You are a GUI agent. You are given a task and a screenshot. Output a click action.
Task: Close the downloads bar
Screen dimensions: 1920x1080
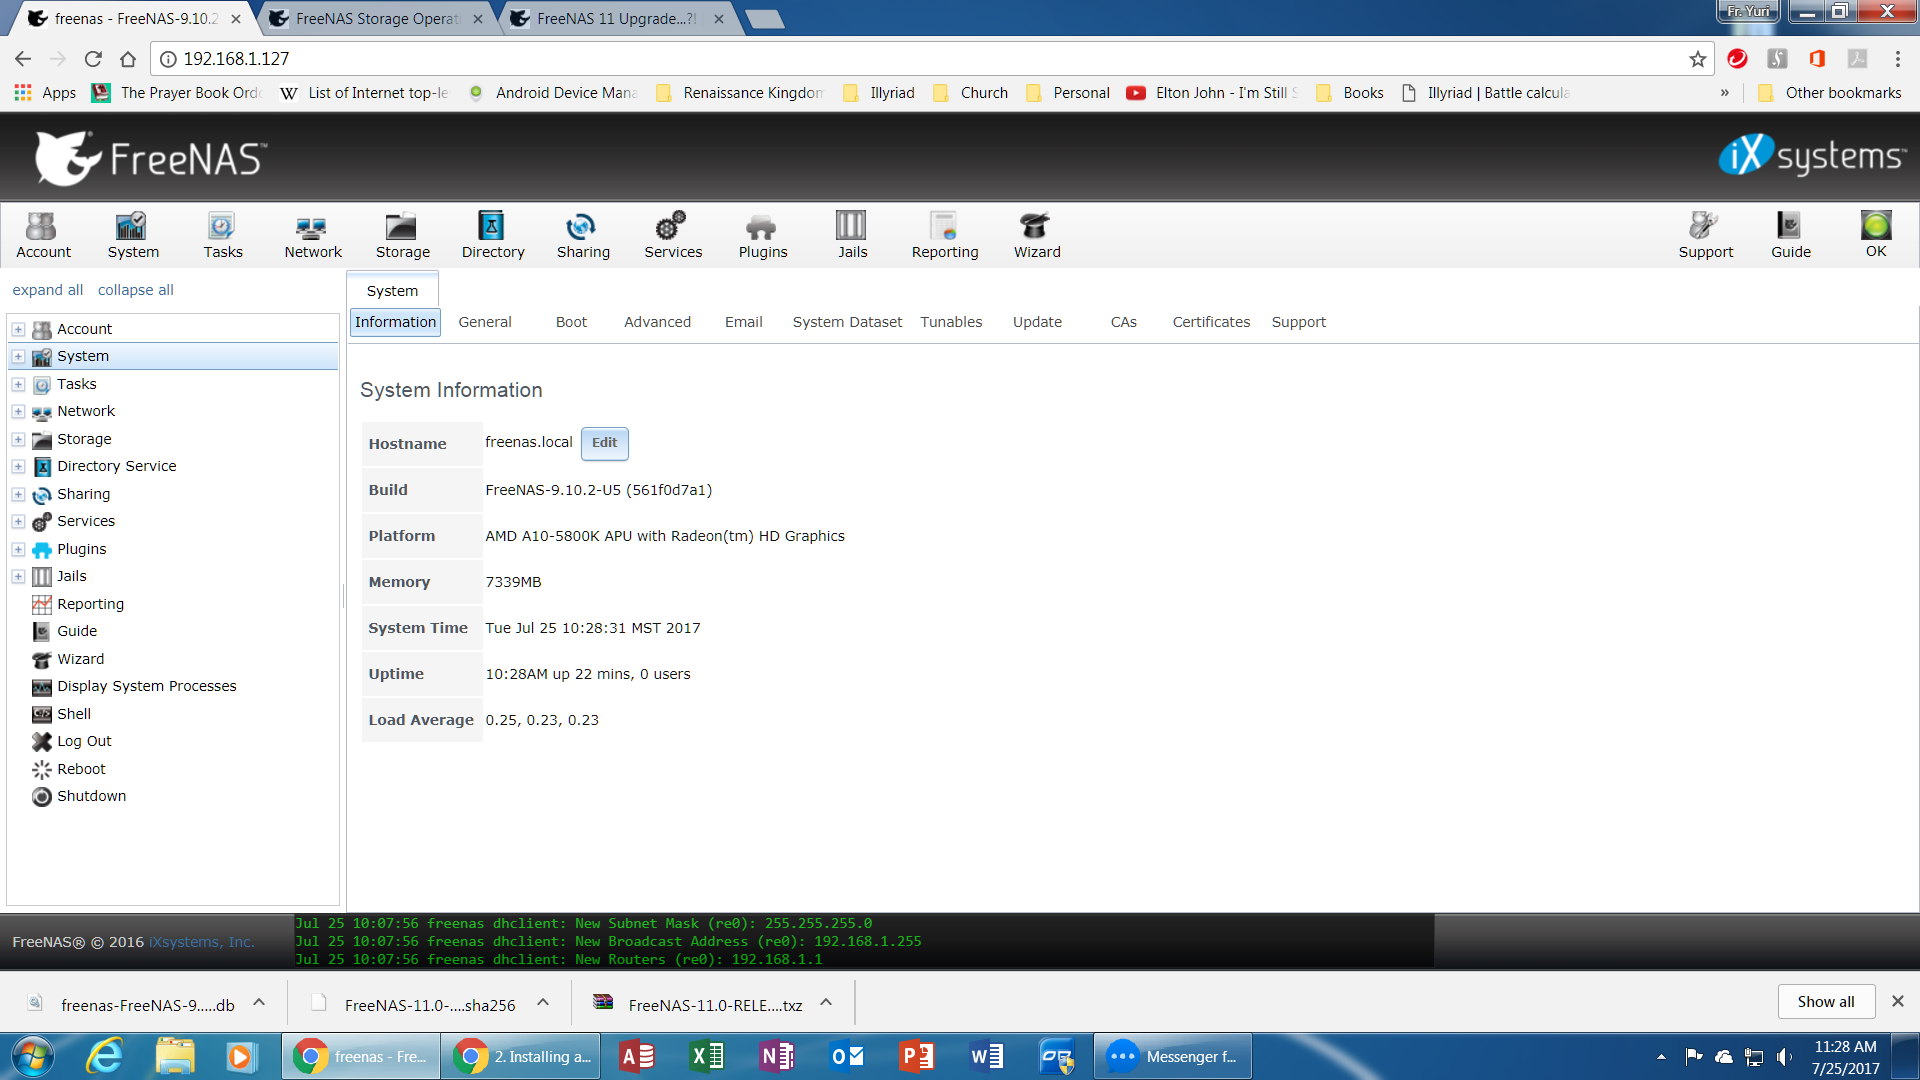1897,1001
